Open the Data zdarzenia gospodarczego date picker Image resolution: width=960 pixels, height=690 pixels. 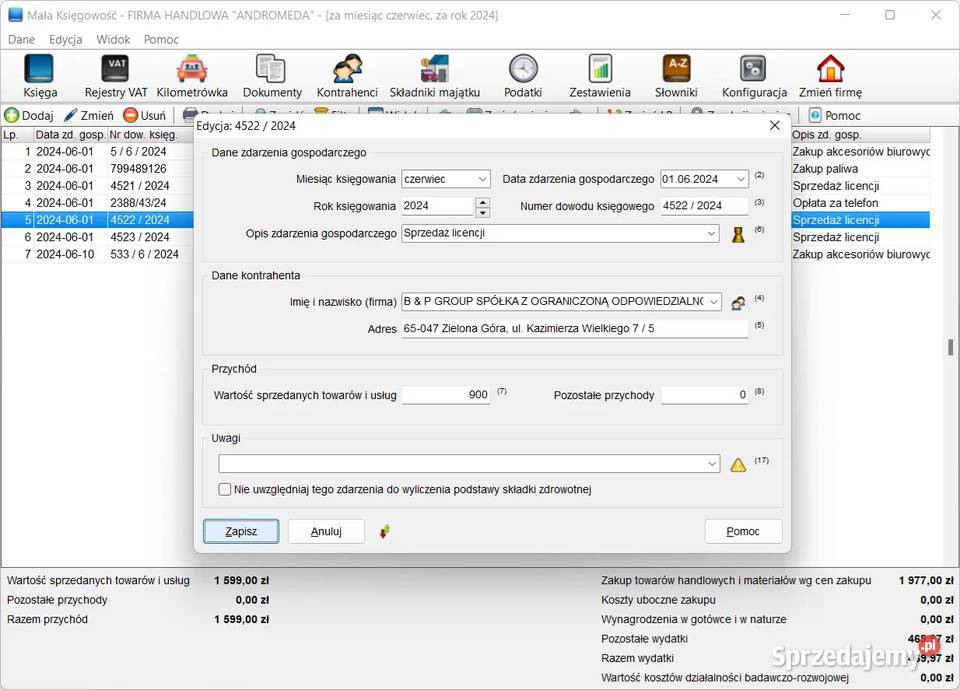(x=740, y=180)
